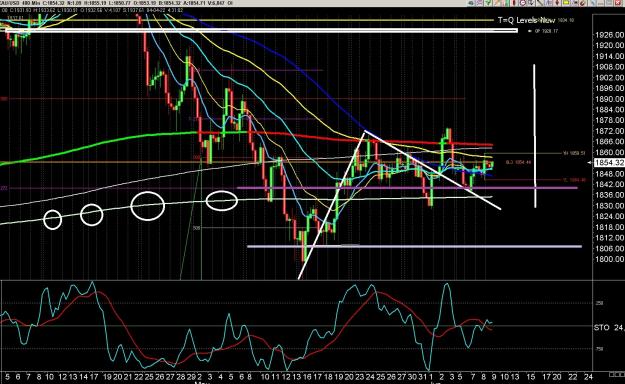Click the red zoom-out circle icon in toolbar

click(x=523, y=3)
